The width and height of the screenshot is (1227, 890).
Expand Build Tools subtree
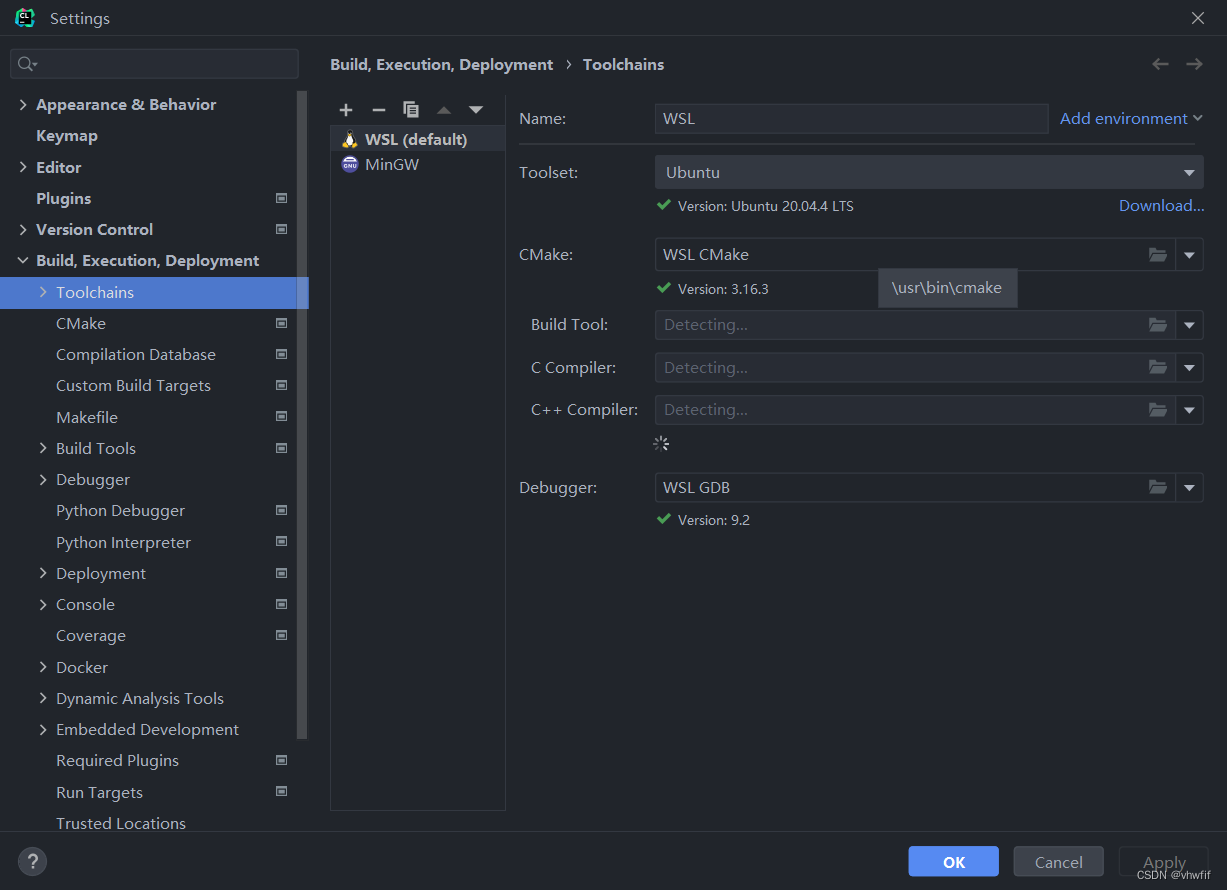43,448
